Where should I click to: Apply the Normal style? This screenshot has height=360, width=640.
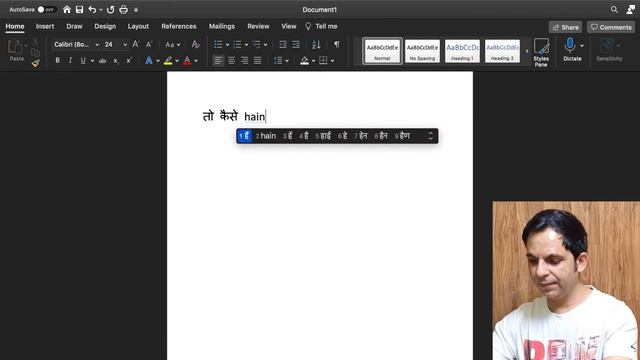pos(382,51)
